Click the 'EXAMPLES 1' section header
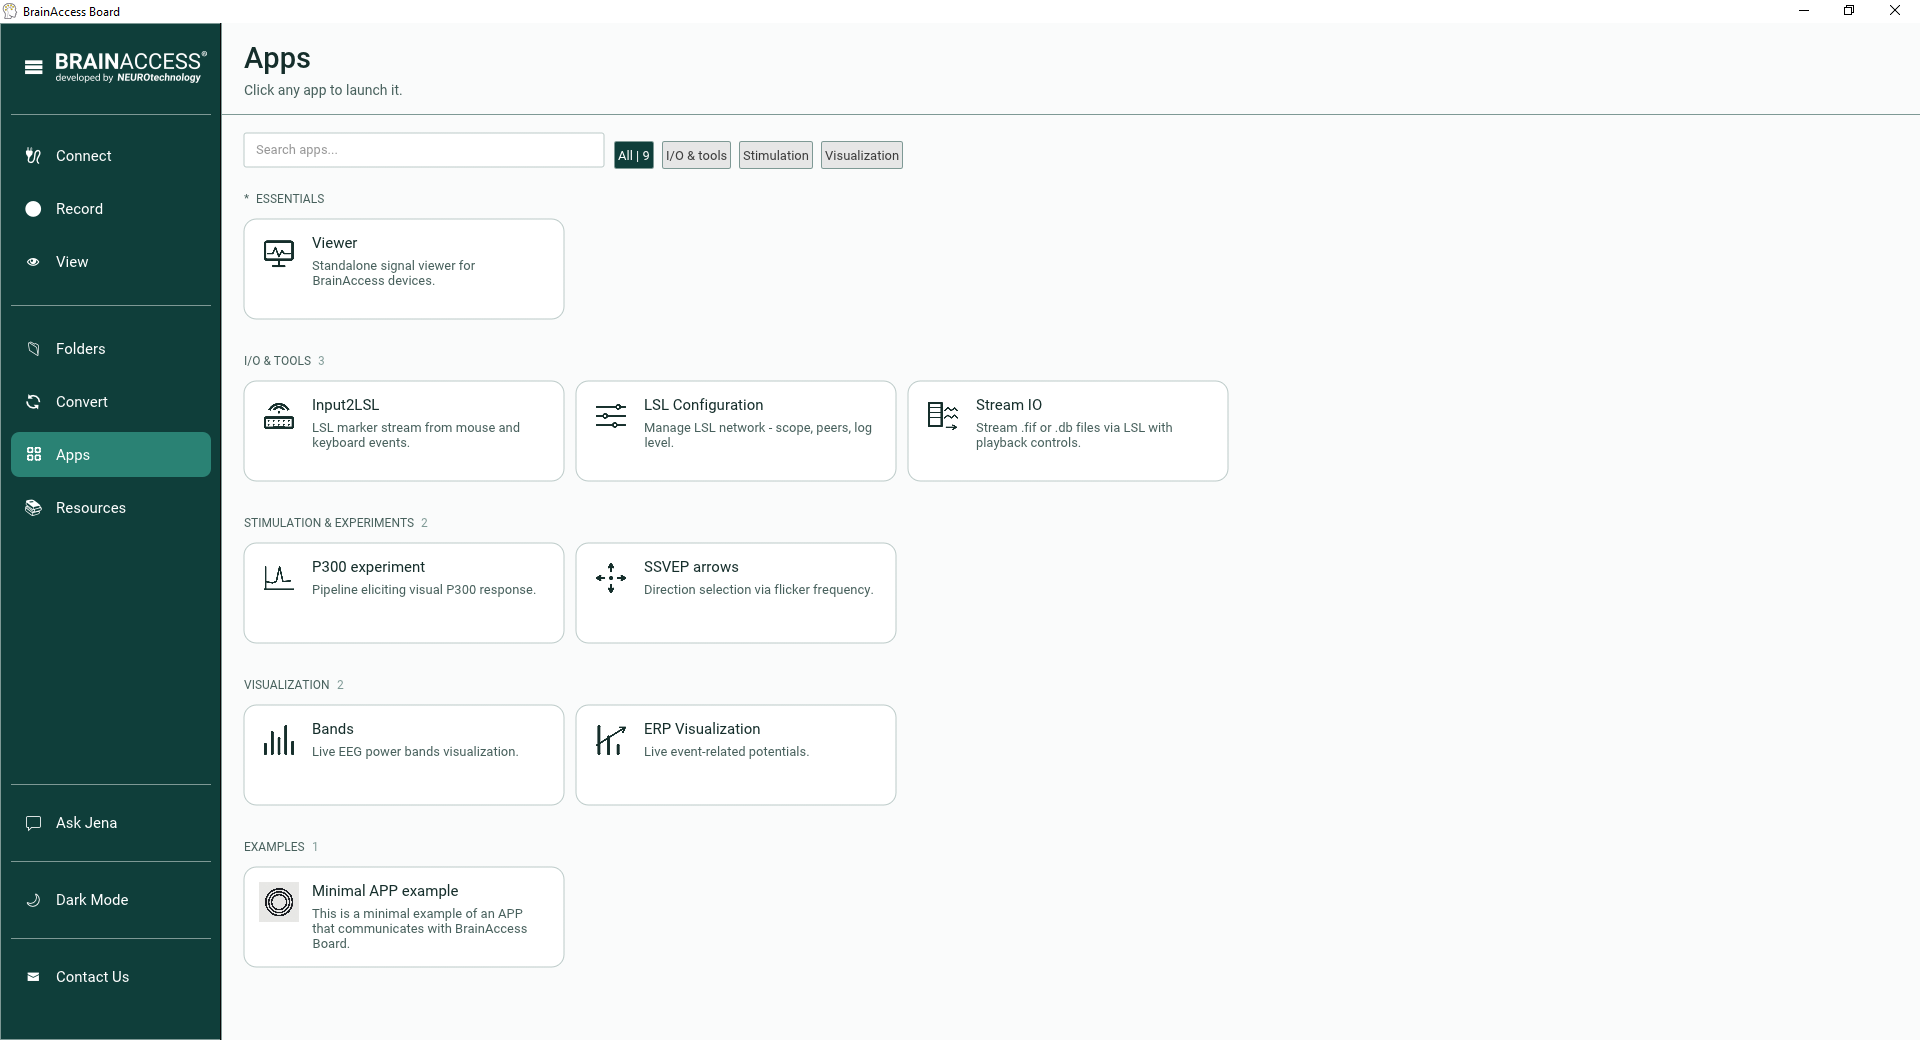The image size is (1920, 1040). point(281,847)
